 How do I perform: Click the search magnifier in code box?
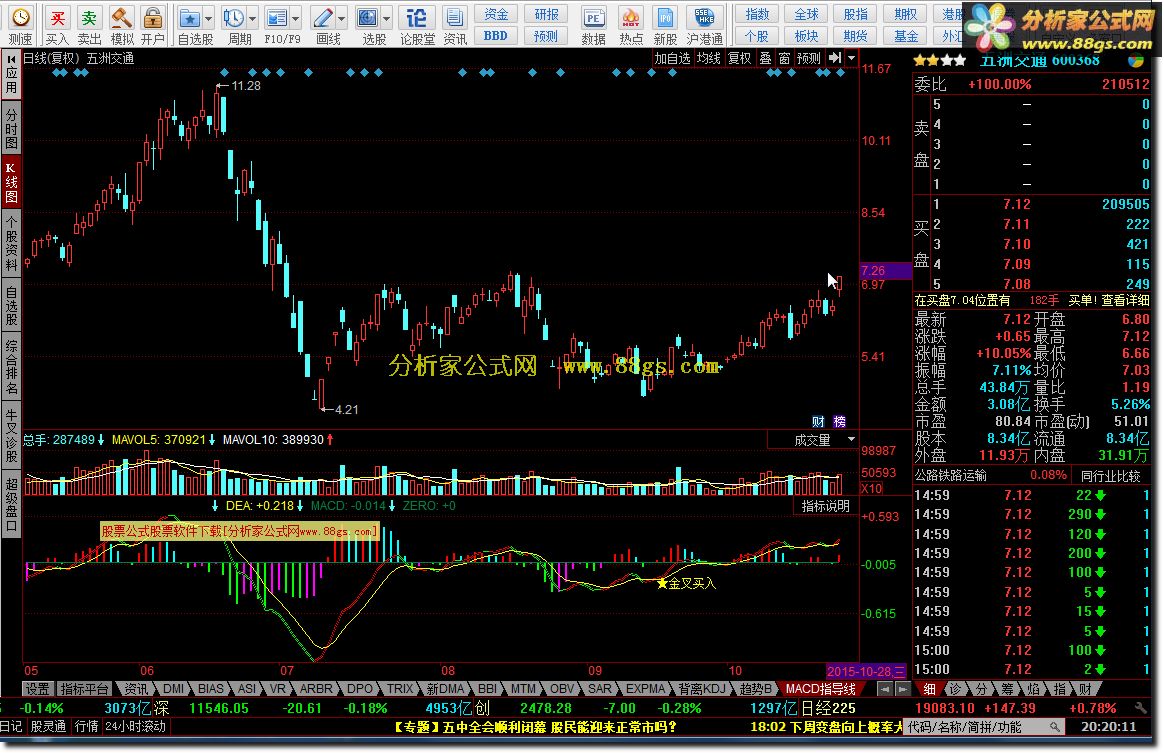[x=1054, y=727]
